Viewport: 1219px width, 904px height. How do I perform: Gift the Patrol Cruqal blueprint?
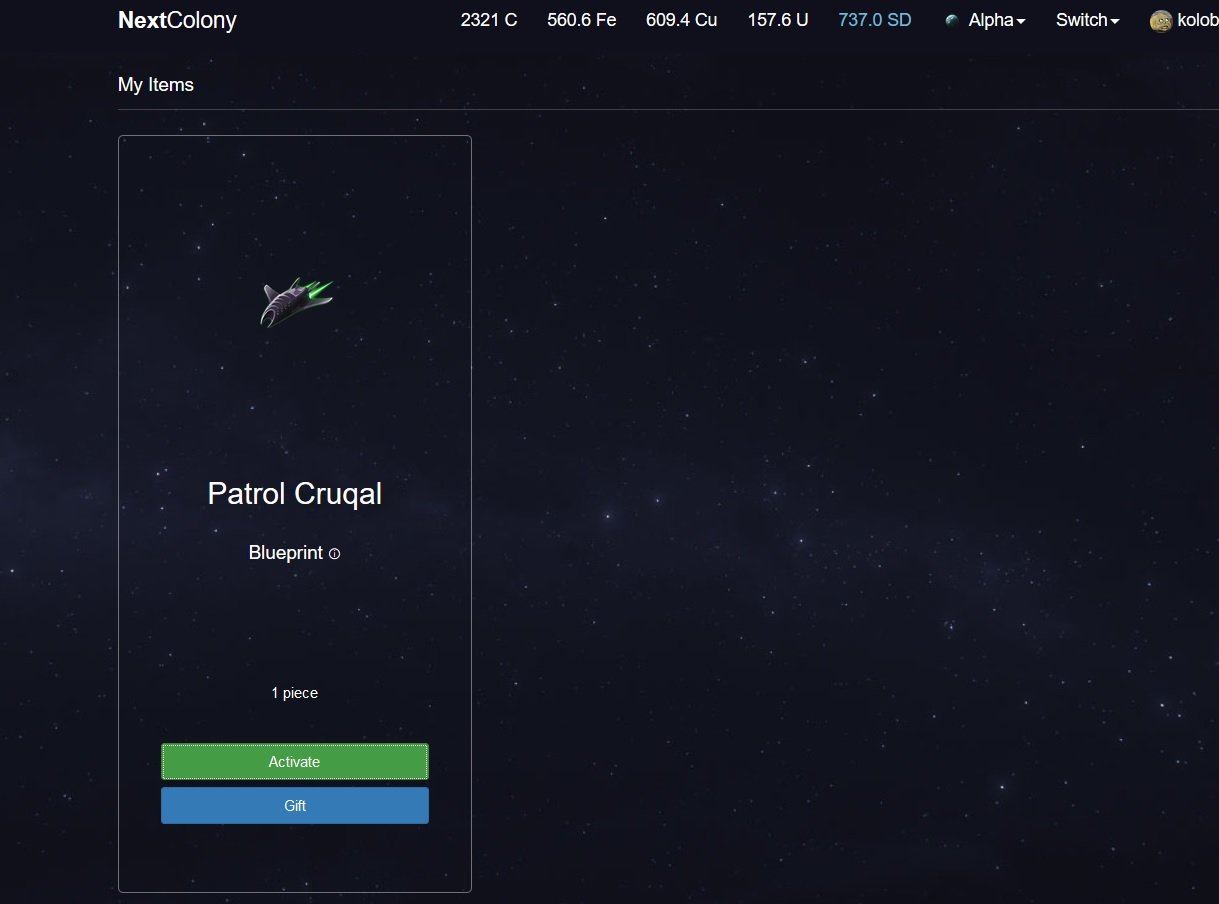(x=295, y=806)
